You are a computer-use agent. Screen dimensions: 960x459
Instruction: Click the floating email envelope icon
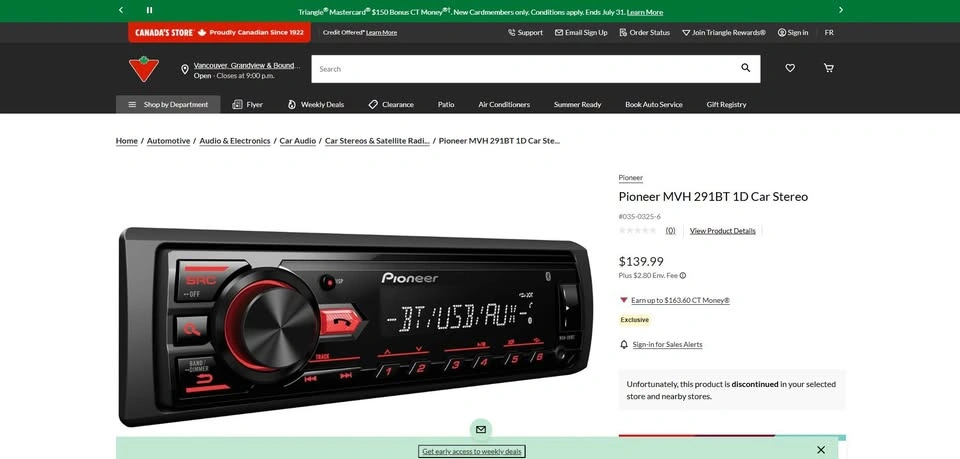pos(481,429)
